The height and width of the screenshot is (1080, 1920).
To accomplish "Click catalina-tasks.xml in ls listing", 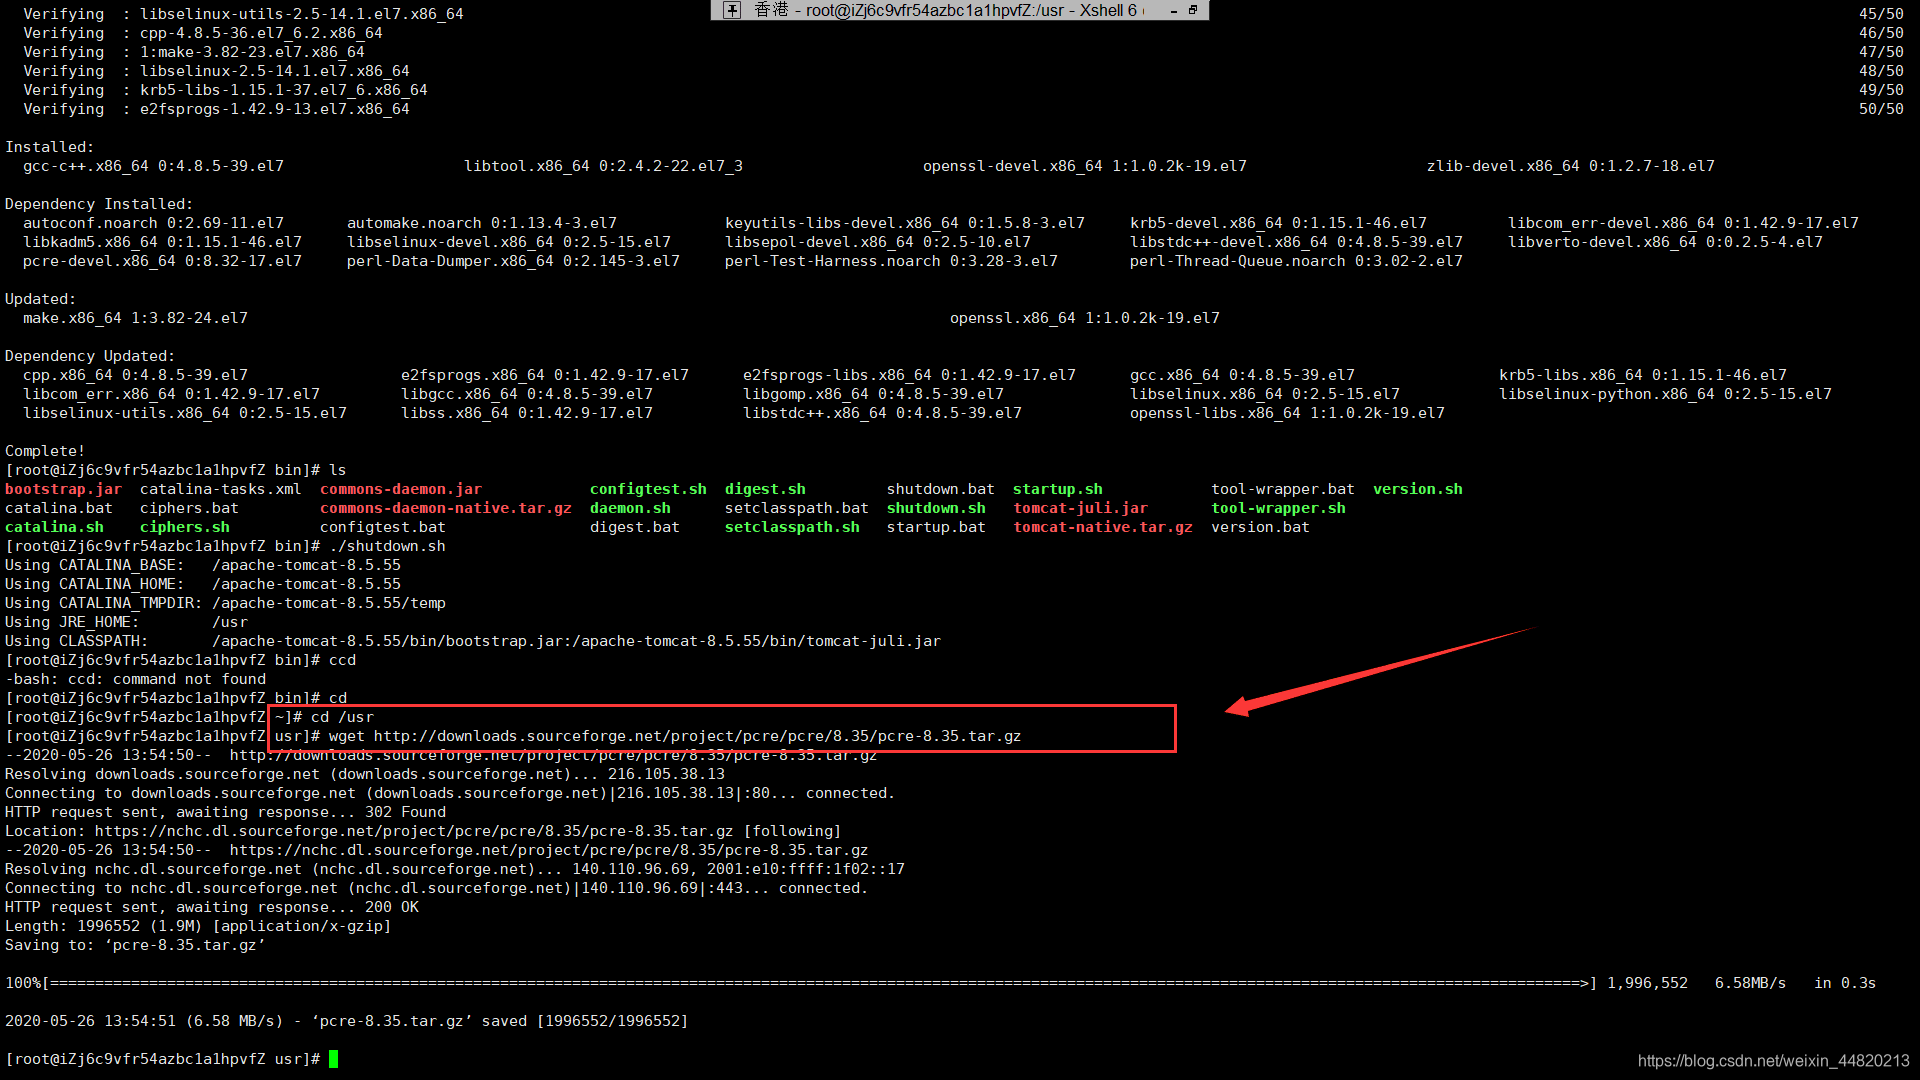I will click(220, 489).
